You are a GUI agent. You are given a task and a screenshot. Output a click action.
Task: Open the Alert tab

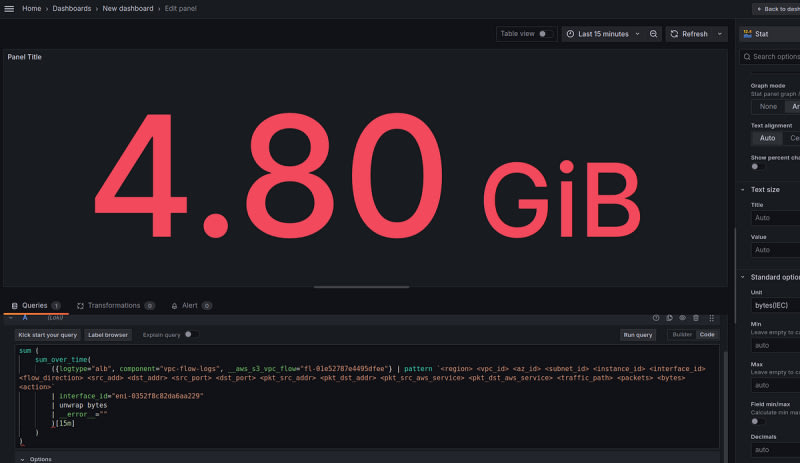pyautogui.click(x=184, y=305)
